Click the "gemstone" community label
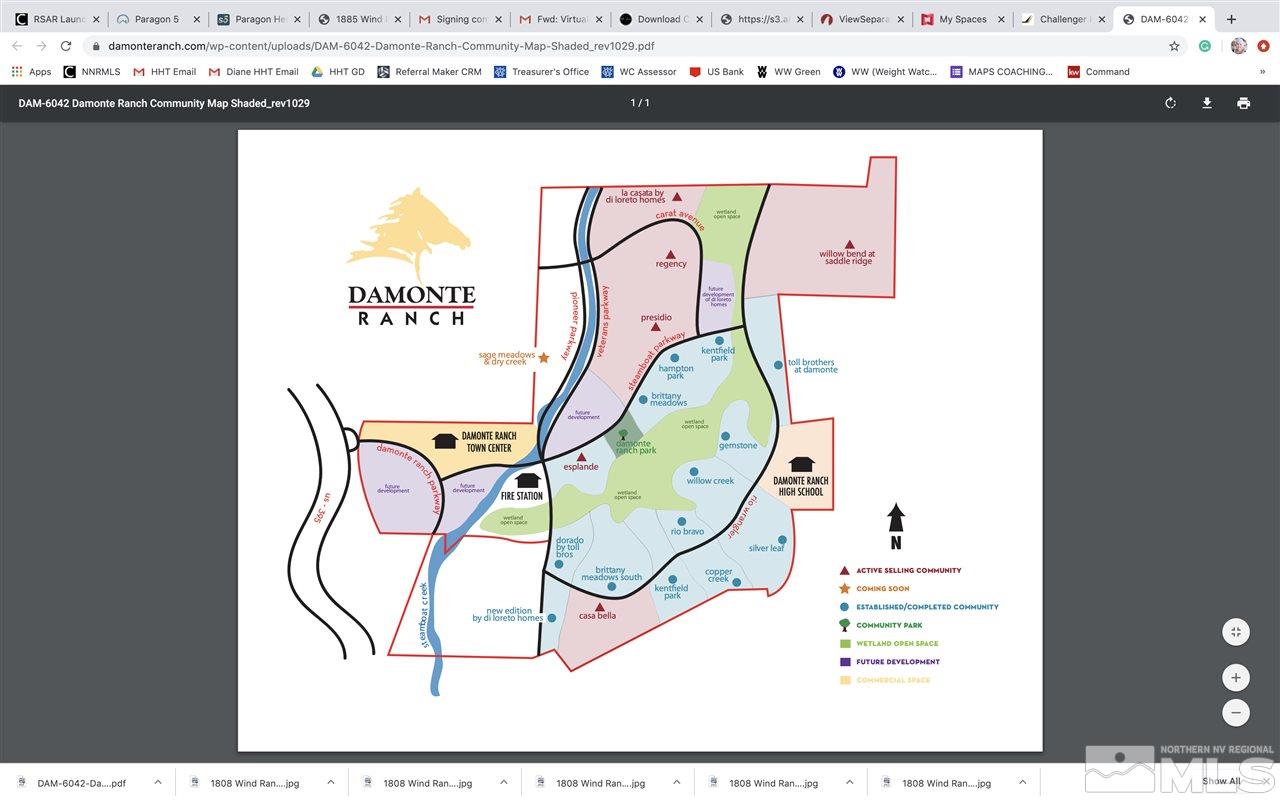 point(738,445)
